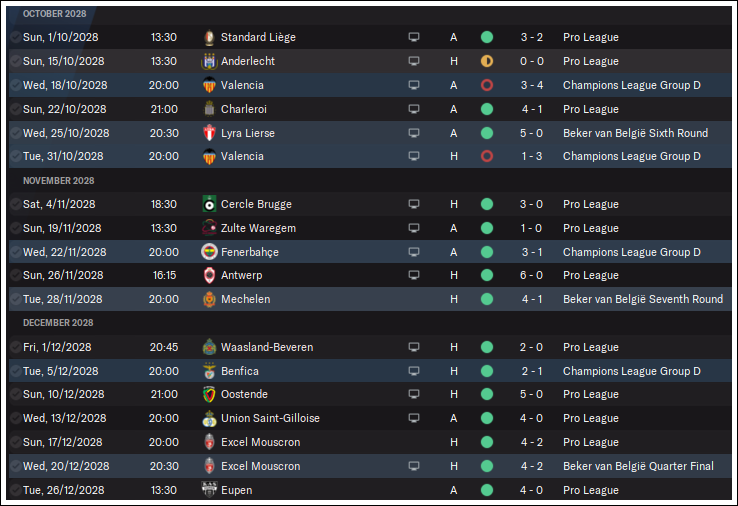The image size is (738, 506).
Task: Click the Oostende club badge
Action: point(209,394)
